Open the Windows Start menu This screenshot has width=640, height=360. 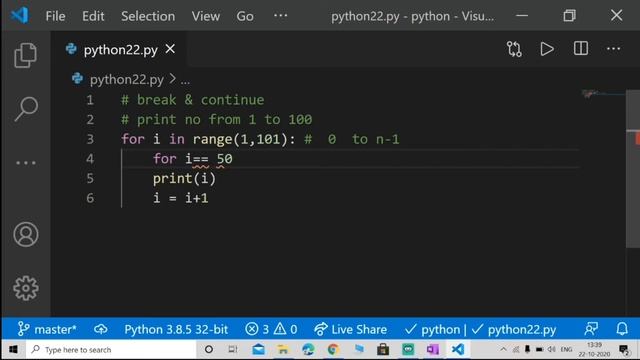tap(13, 349)
